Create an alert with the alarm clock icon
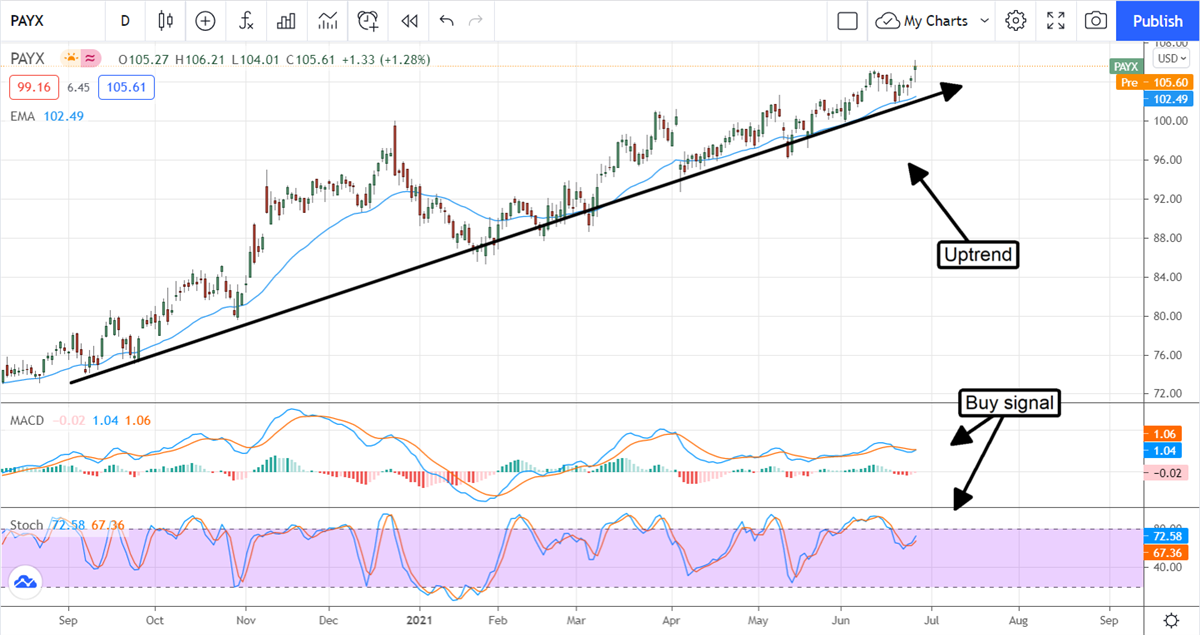This screenshot has height=635, width=1200. coord(368,20)
